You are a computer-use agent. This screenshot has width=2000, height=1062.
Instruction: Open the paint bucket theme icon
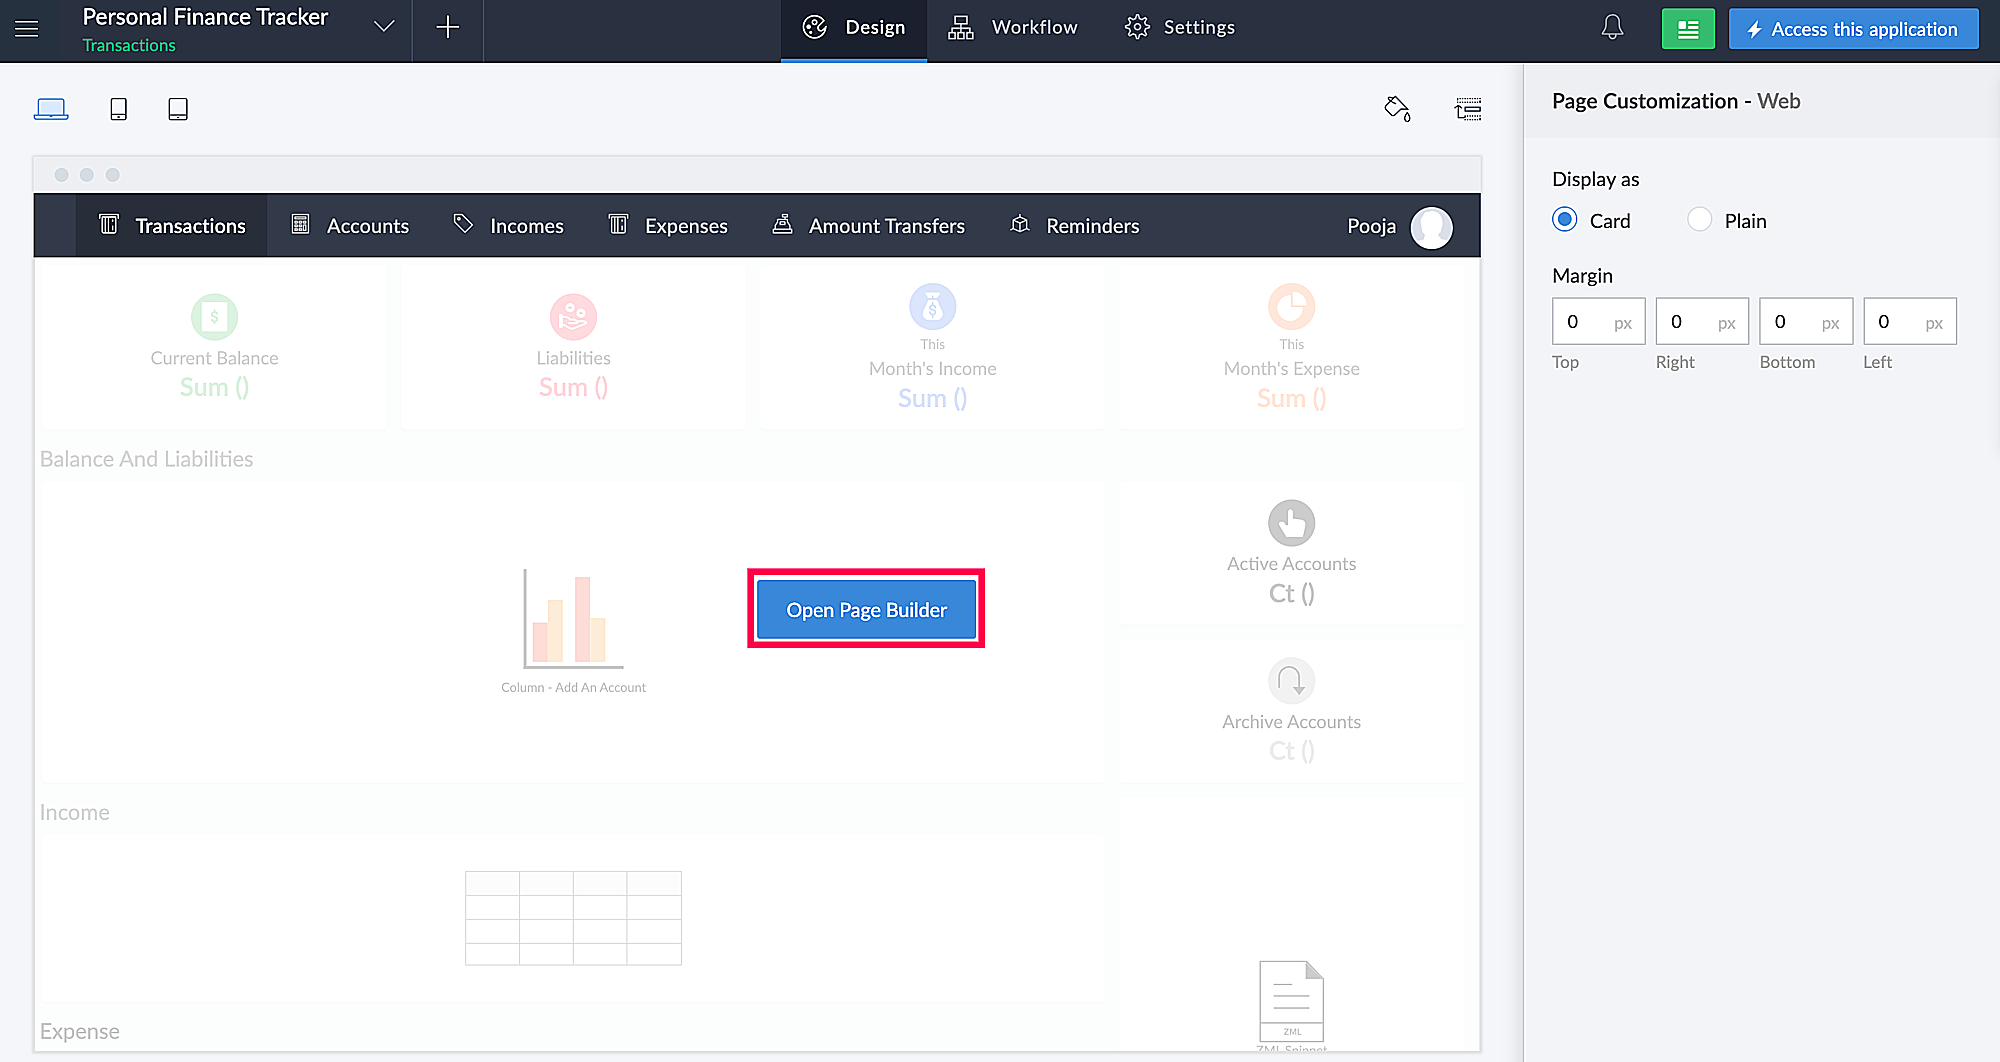coord(1397,108)
